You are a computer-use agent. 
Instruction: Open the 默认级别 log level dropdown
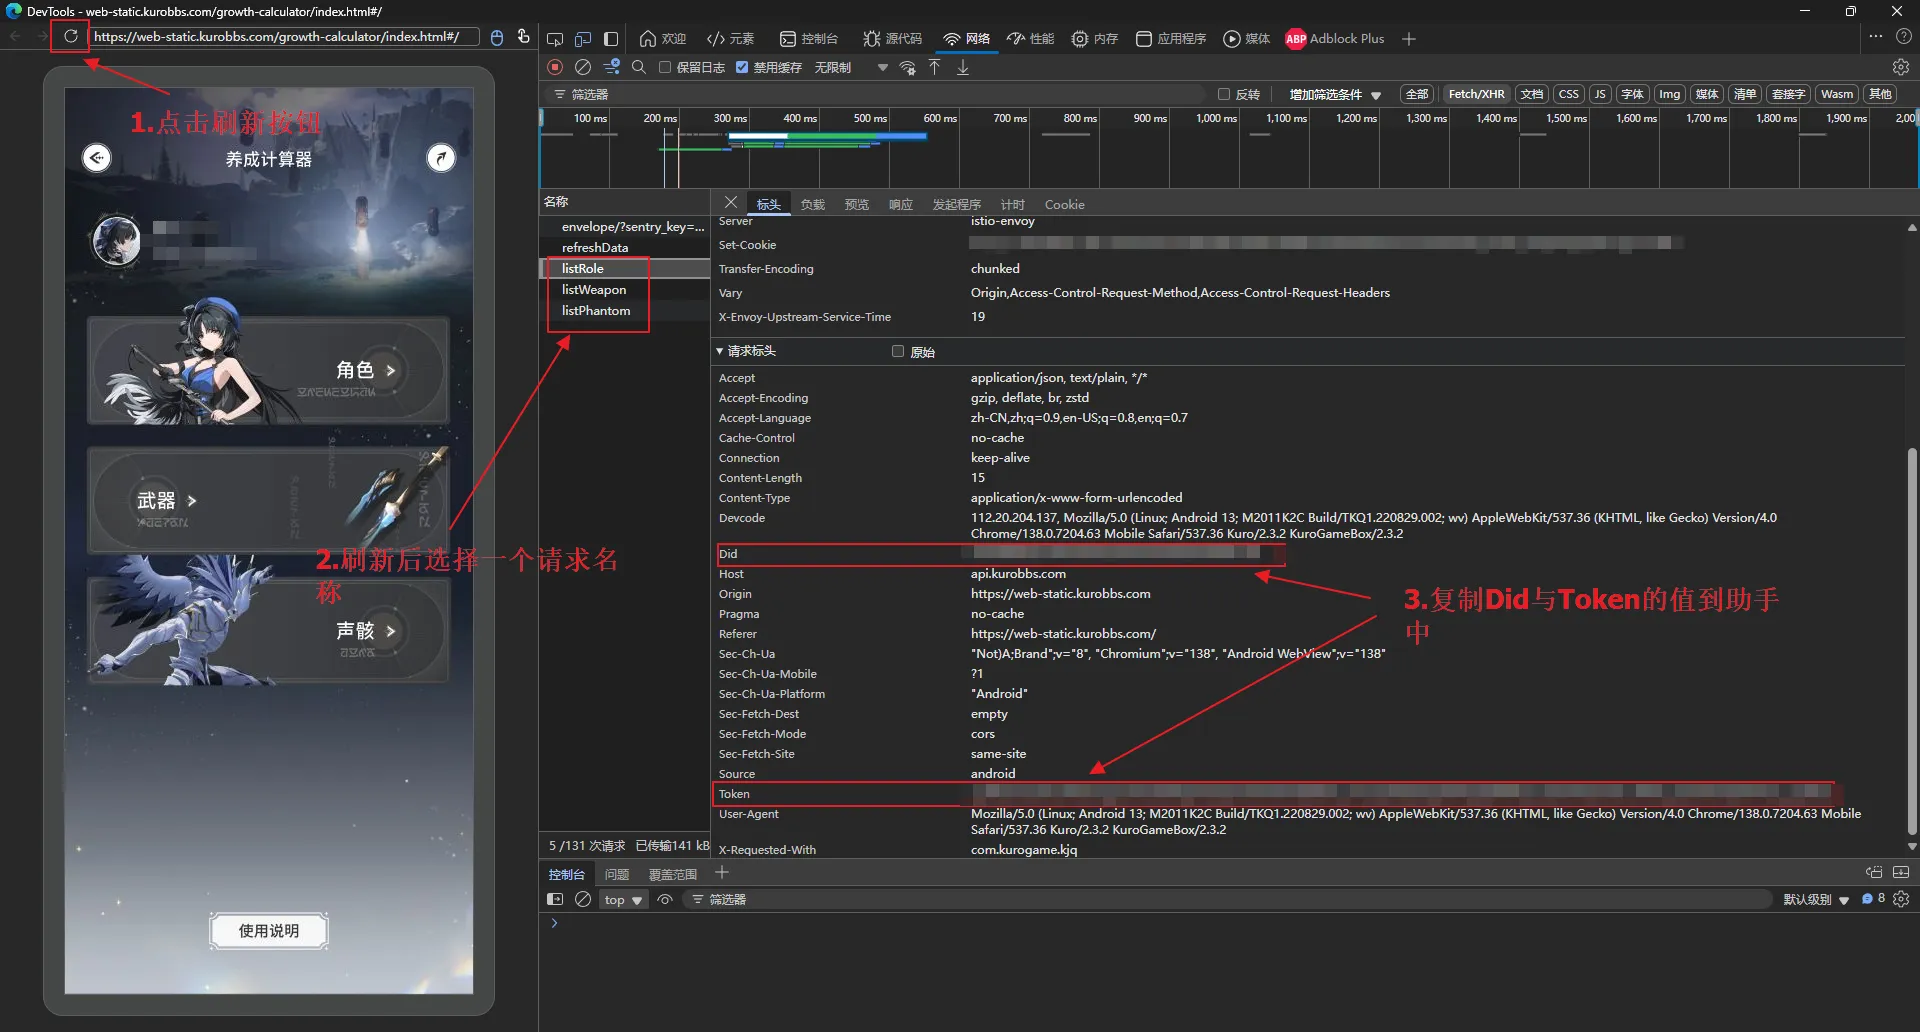[x=1816, y=899]
